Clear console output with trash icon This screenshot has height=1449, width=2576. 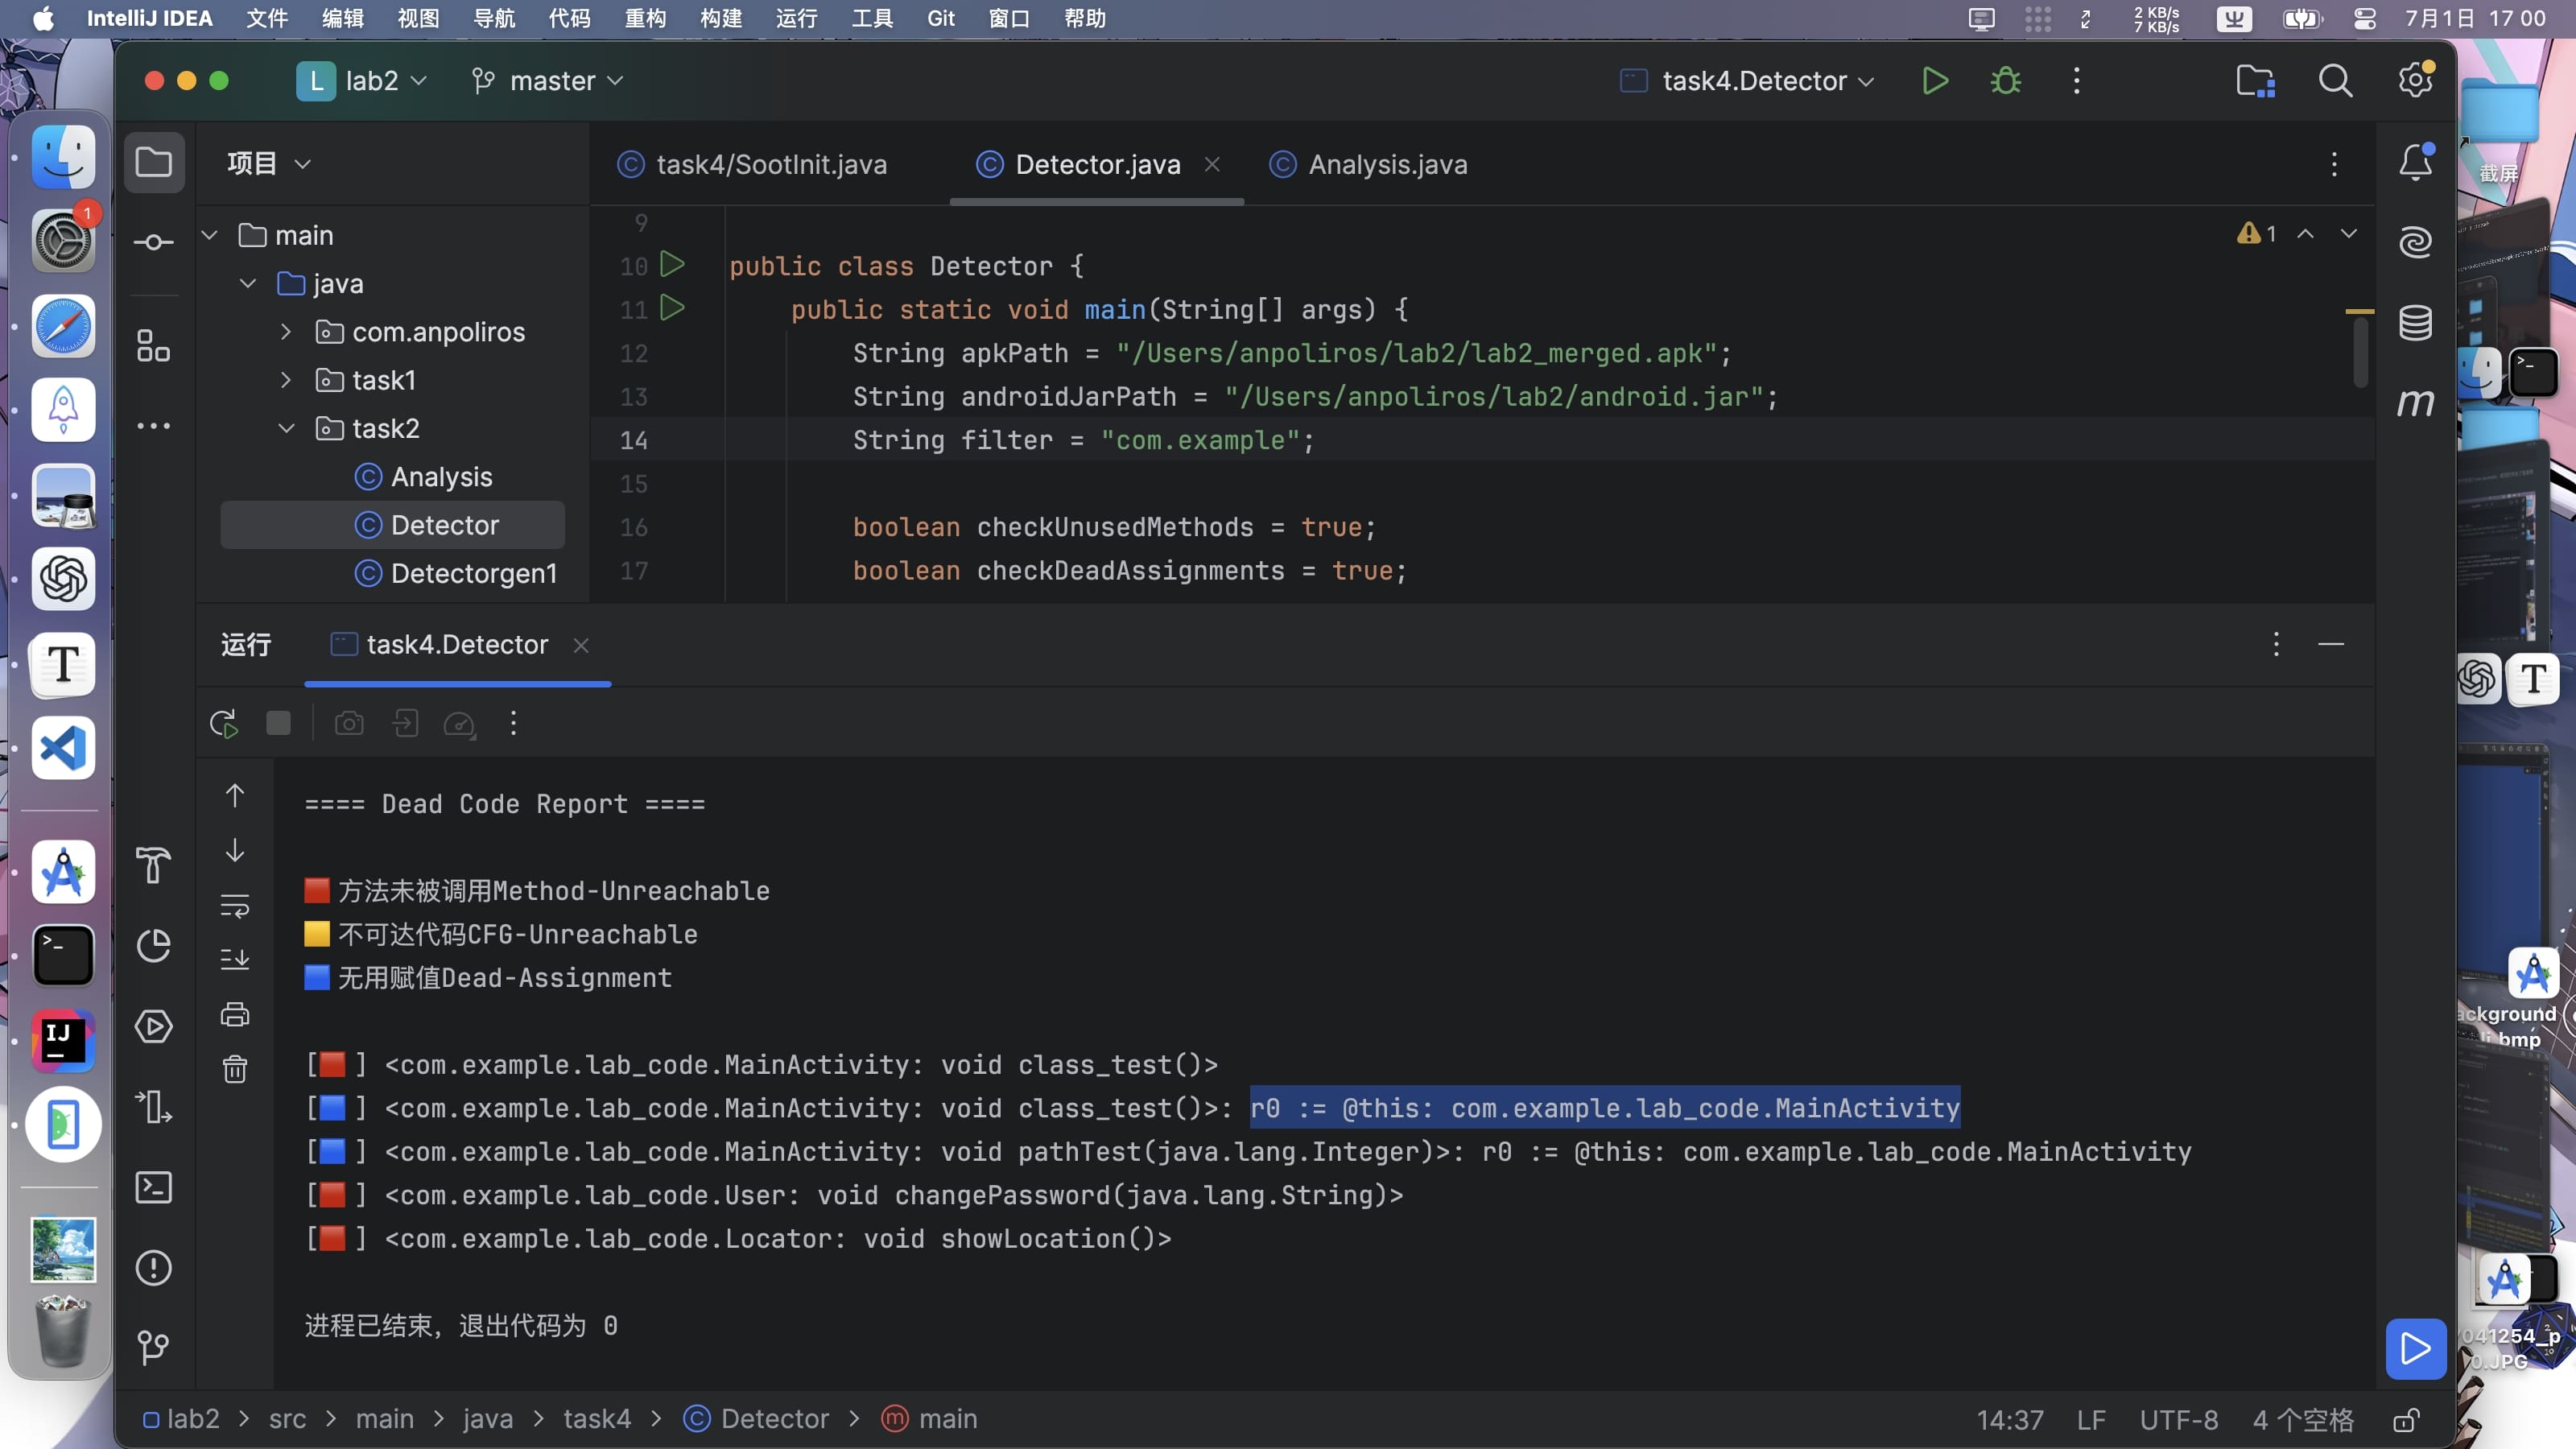(x=235, y=1070)
